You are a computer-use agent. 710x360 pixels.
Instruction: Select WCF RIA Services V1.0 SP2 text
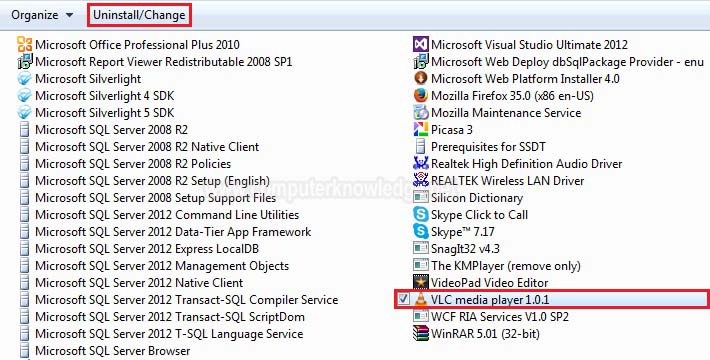click(x=500, y=317)
